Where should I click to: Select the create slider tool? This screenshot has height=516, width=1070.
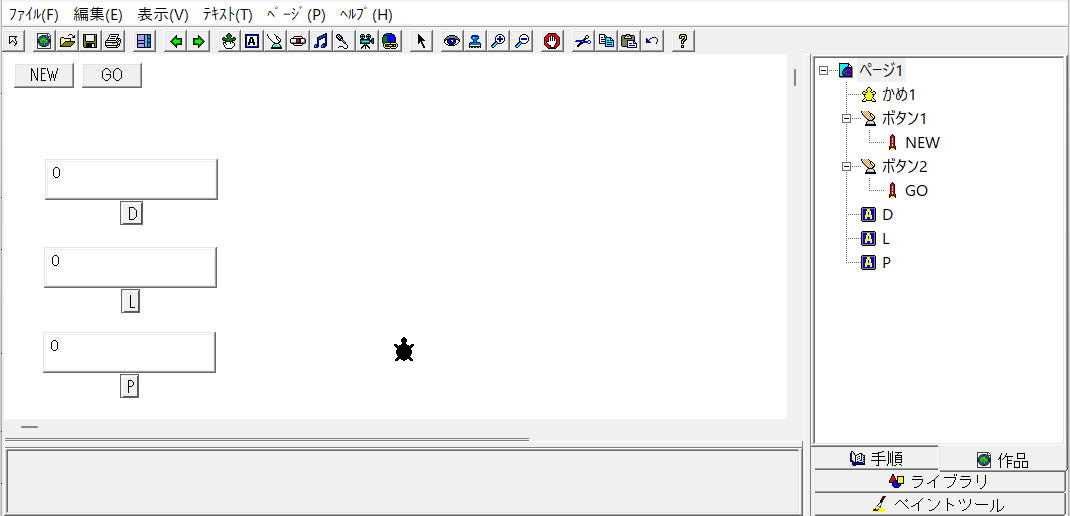pyautogui.click(x=298, y=42)
